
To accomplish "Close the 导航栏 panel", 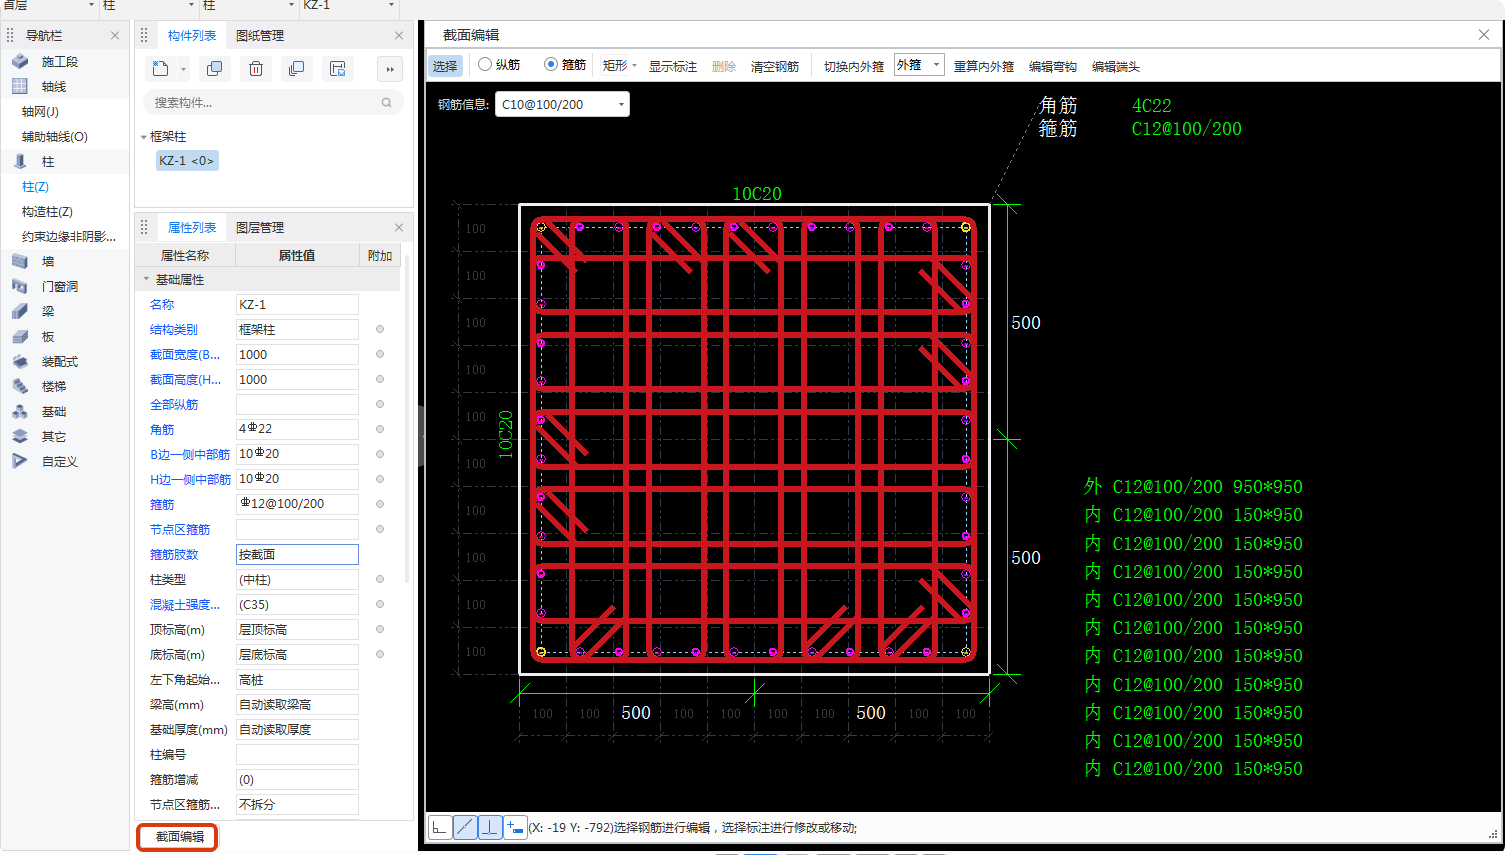I will coord(115,35).
